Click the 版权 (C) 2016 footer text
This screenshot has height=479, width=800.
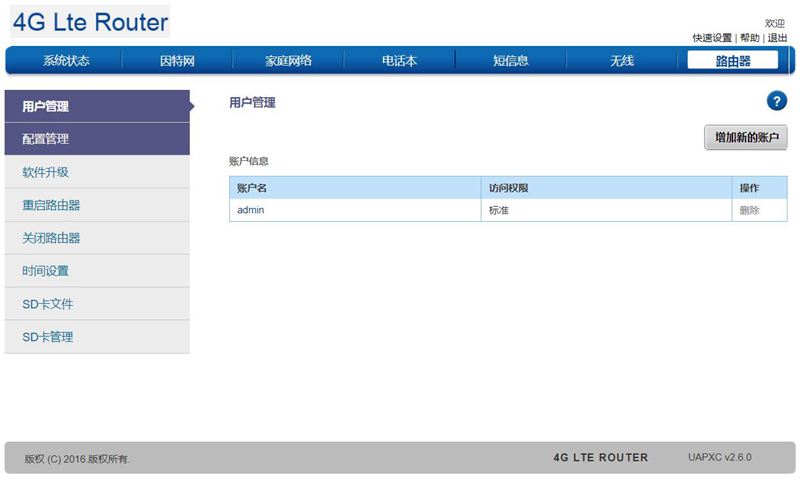[77, 459]
